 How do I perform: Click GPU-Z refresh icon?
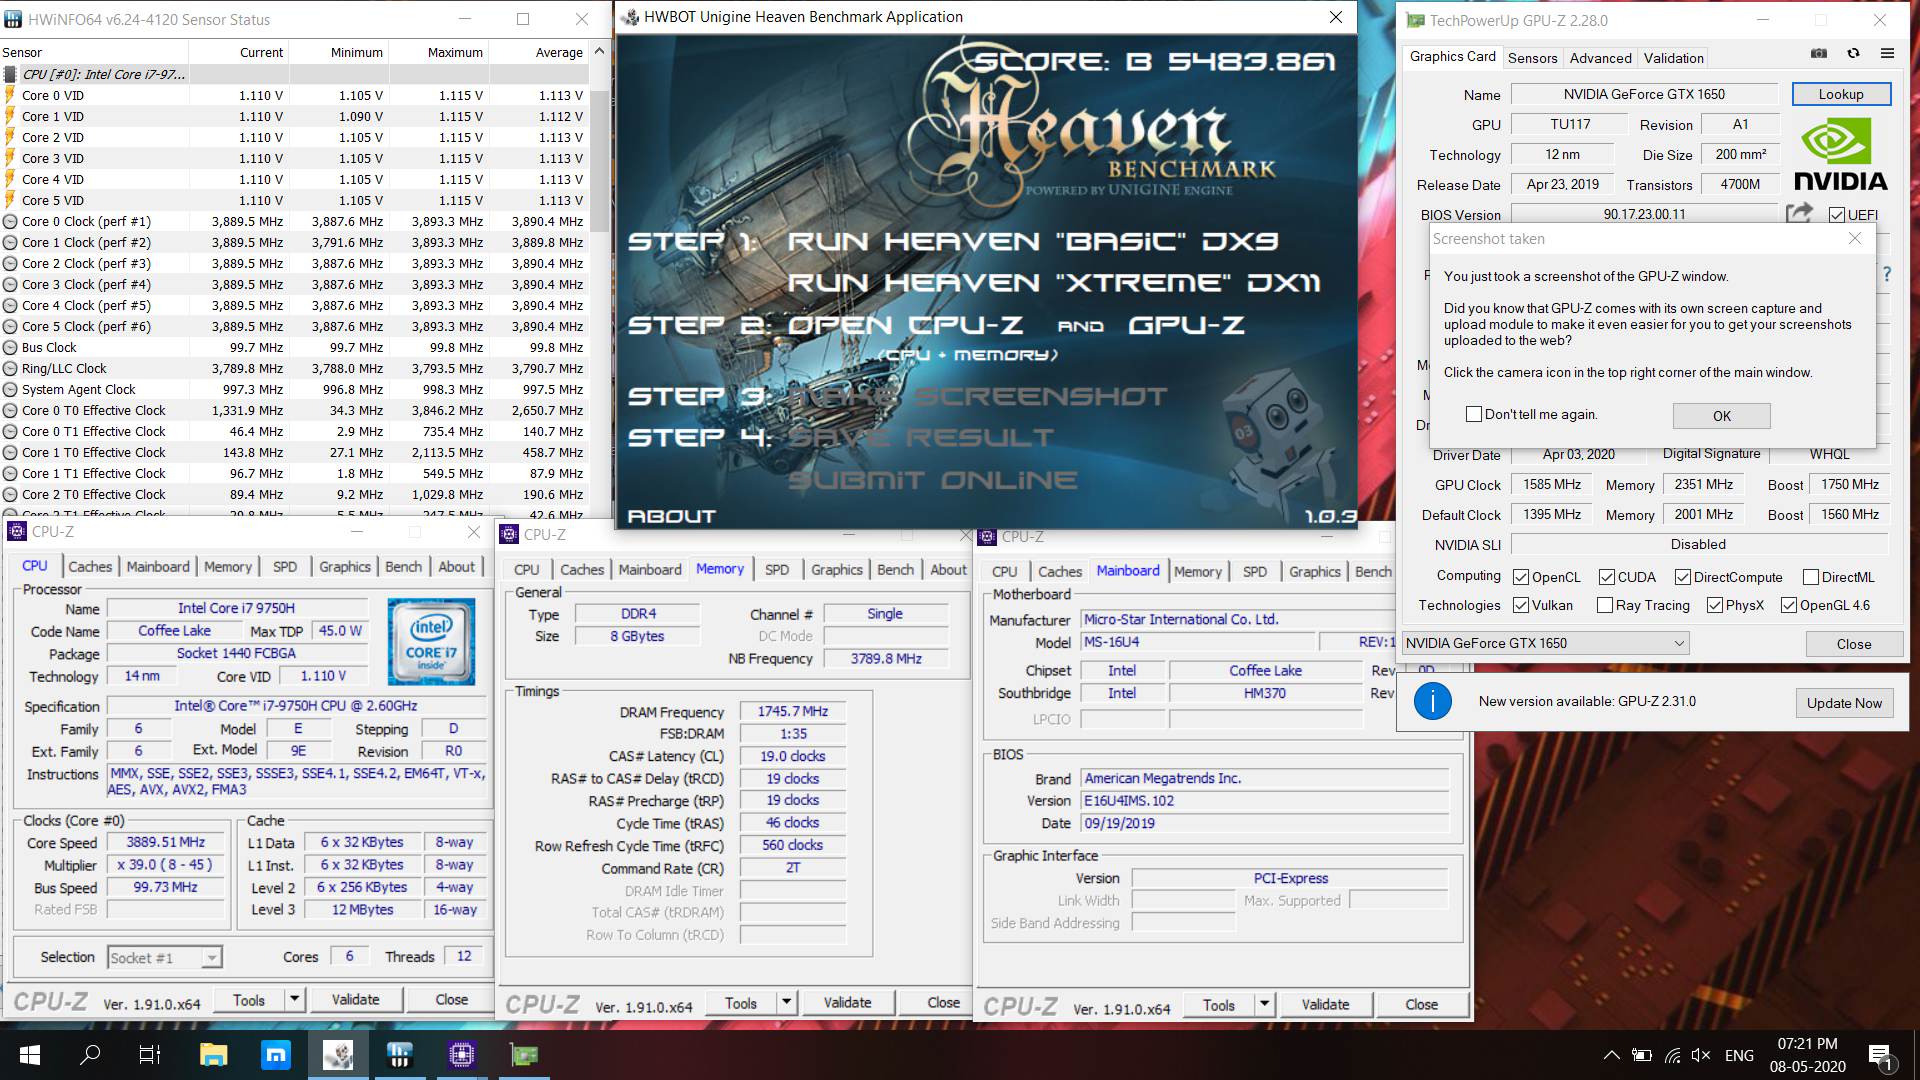click(1853, 54)
